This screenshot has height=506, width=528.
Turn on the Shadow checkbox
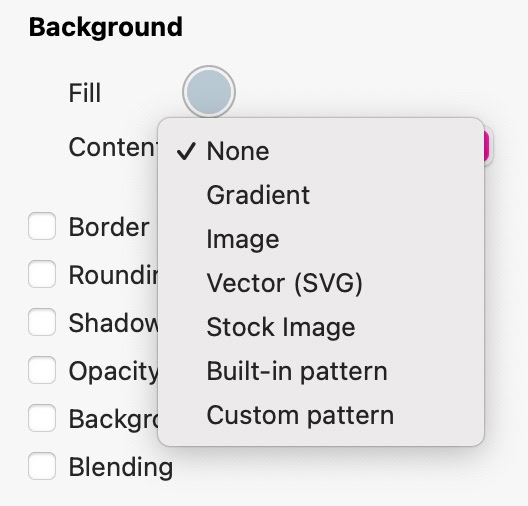click(42, 322)
